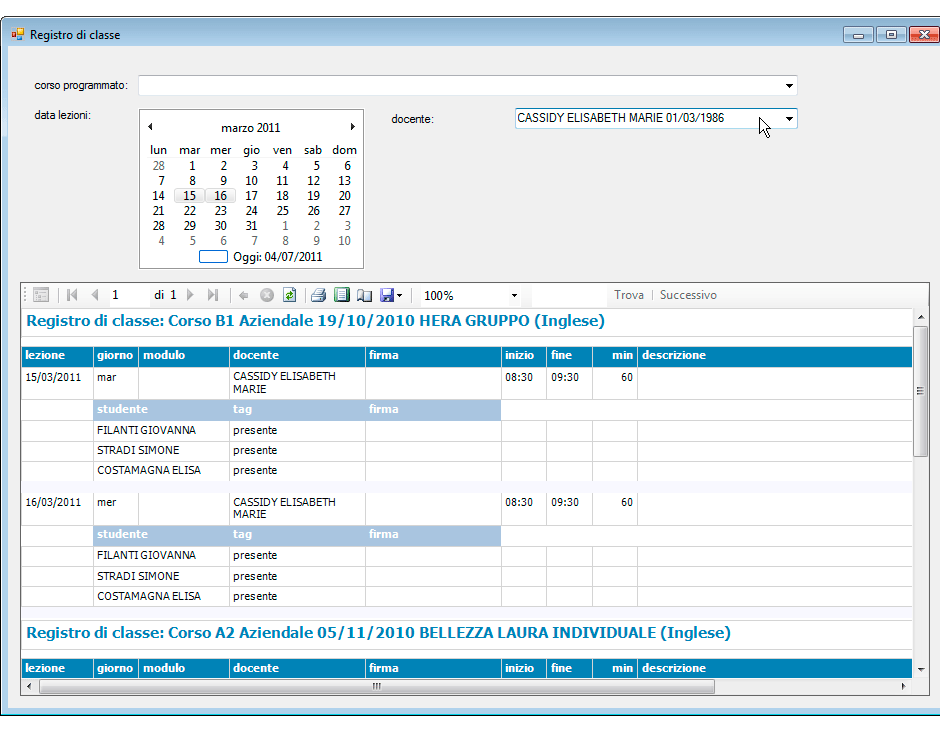Close the Registro di classe window
The image size is (940, 732).
point(924,35)
